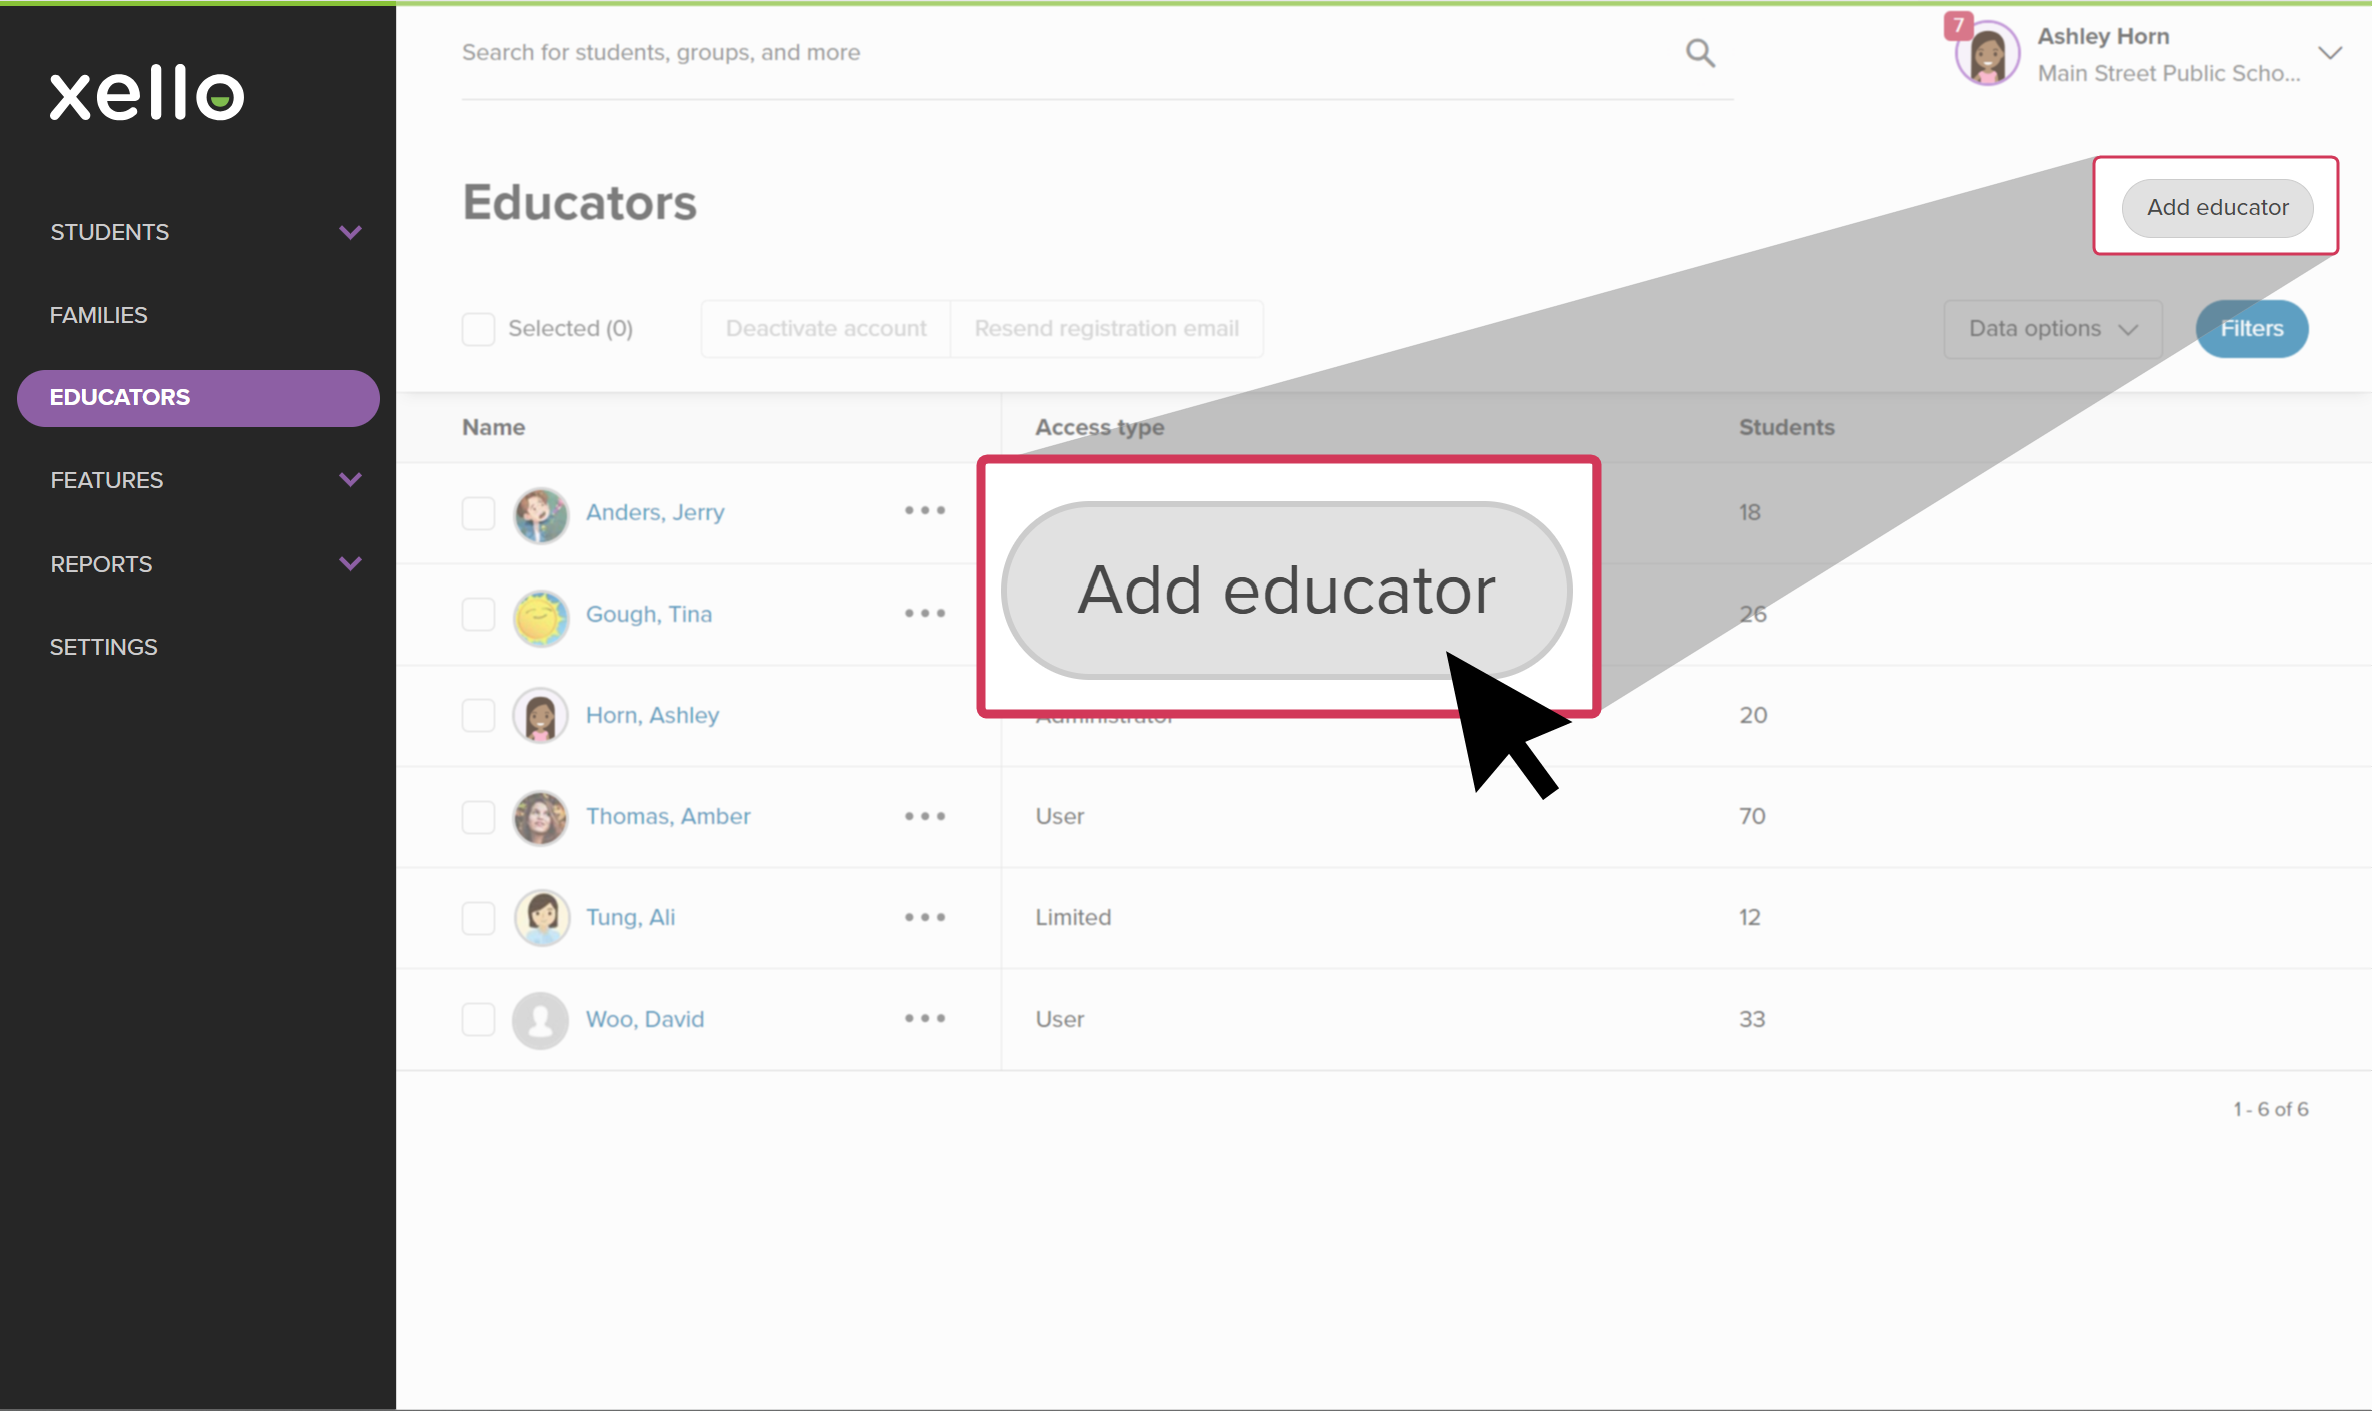Open Ashley Horn's educator profile link
Viewport: 2372px width, 1411px height.
point(651,714)
